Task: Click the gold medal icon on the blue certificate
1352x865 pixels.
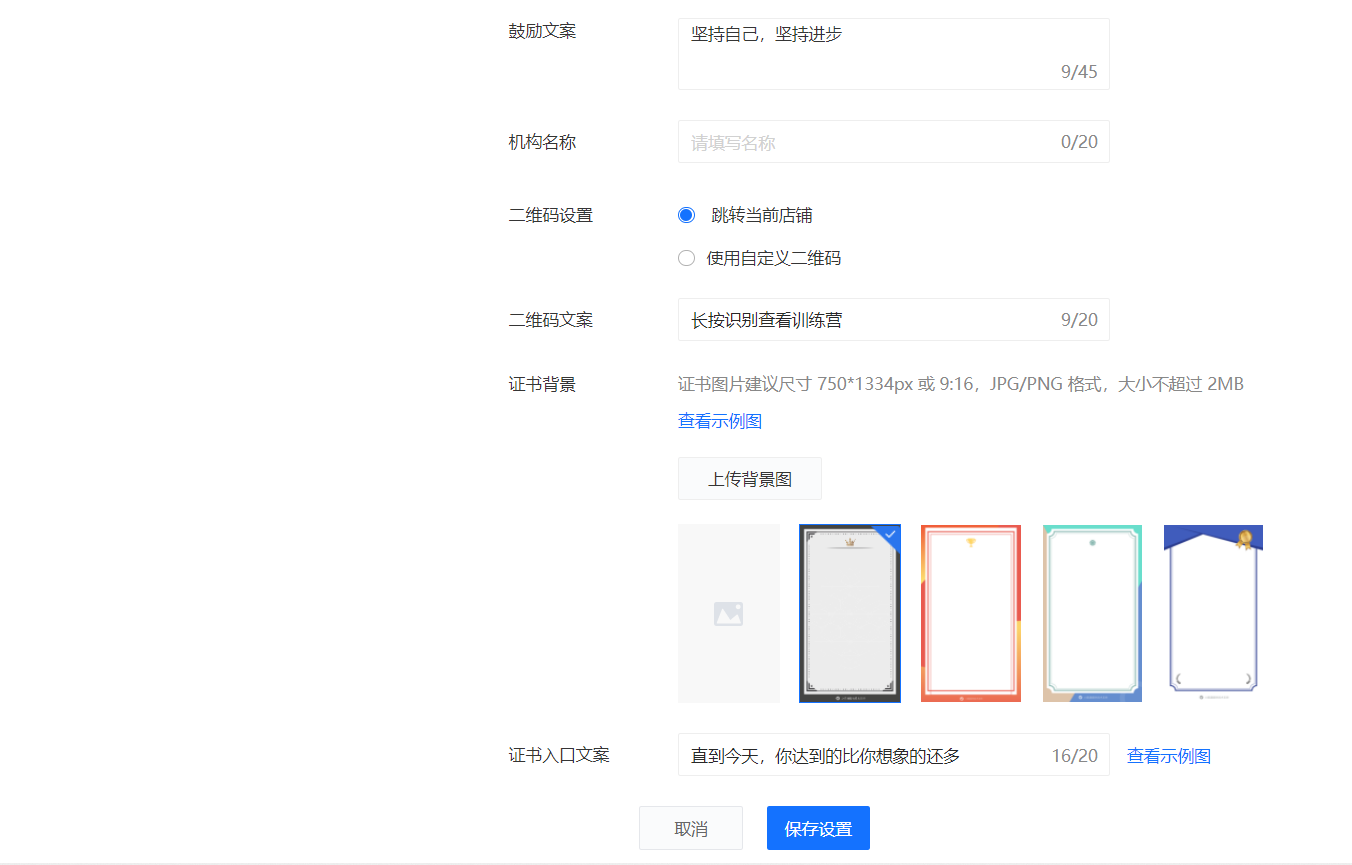Action: (x=1244, y=540)
